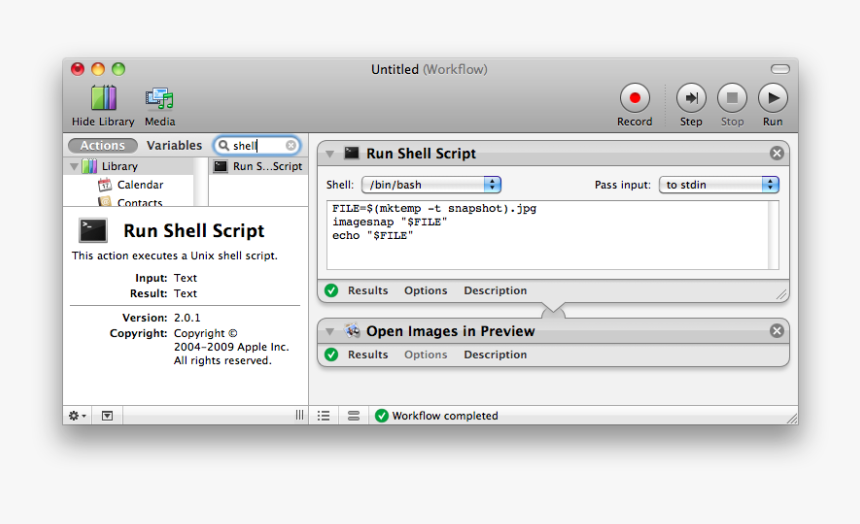Click the Library books icon in tree

tap(89, 166)
